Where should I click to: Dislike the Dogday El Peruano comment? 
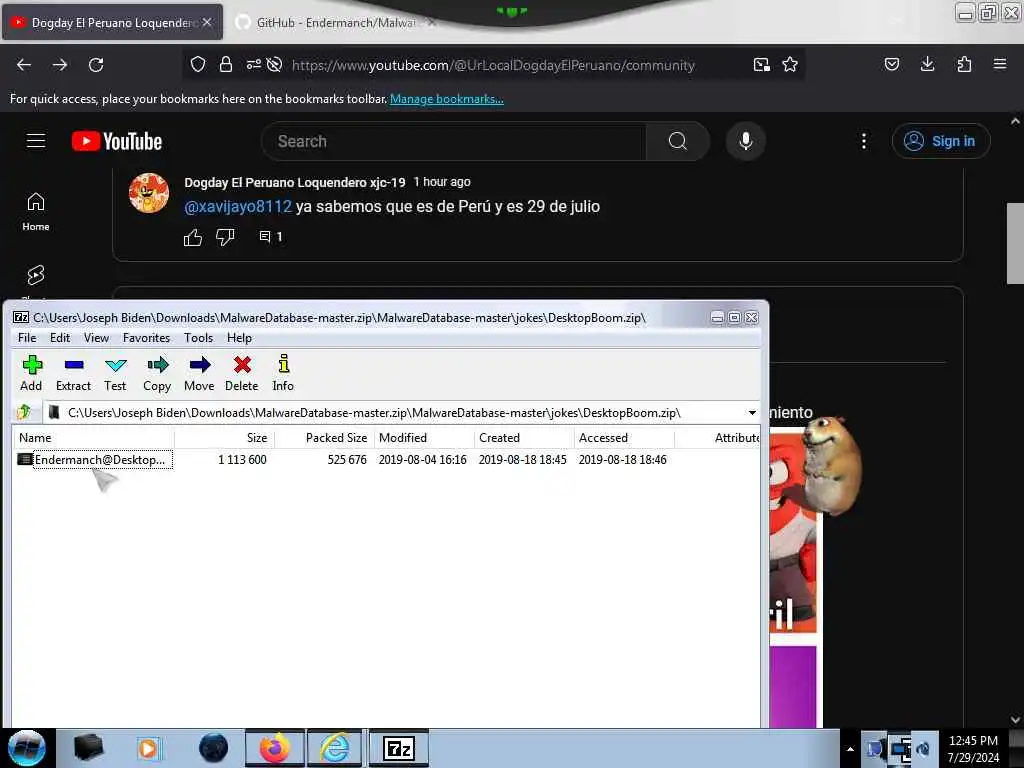click(225, 237)
